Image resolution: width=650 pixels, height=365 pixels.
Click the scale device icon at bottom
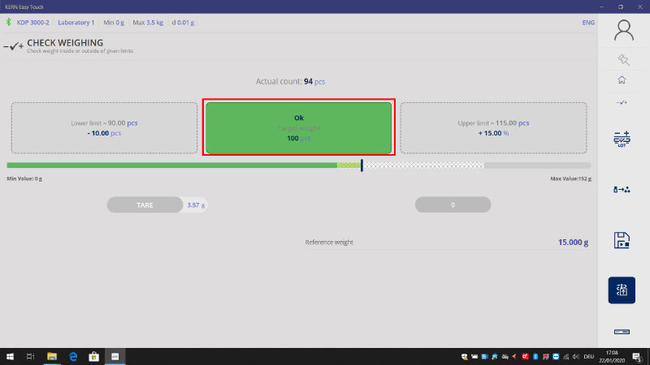pyautogui.click(x=622, y=332)
